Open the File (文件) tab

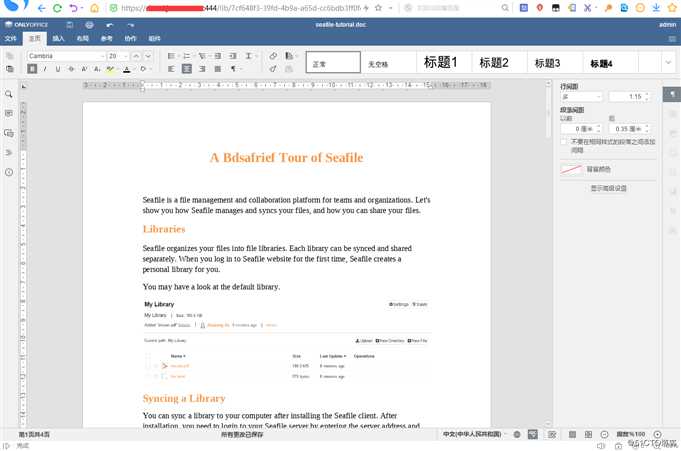pyautogui.click(x=10, y=39)
